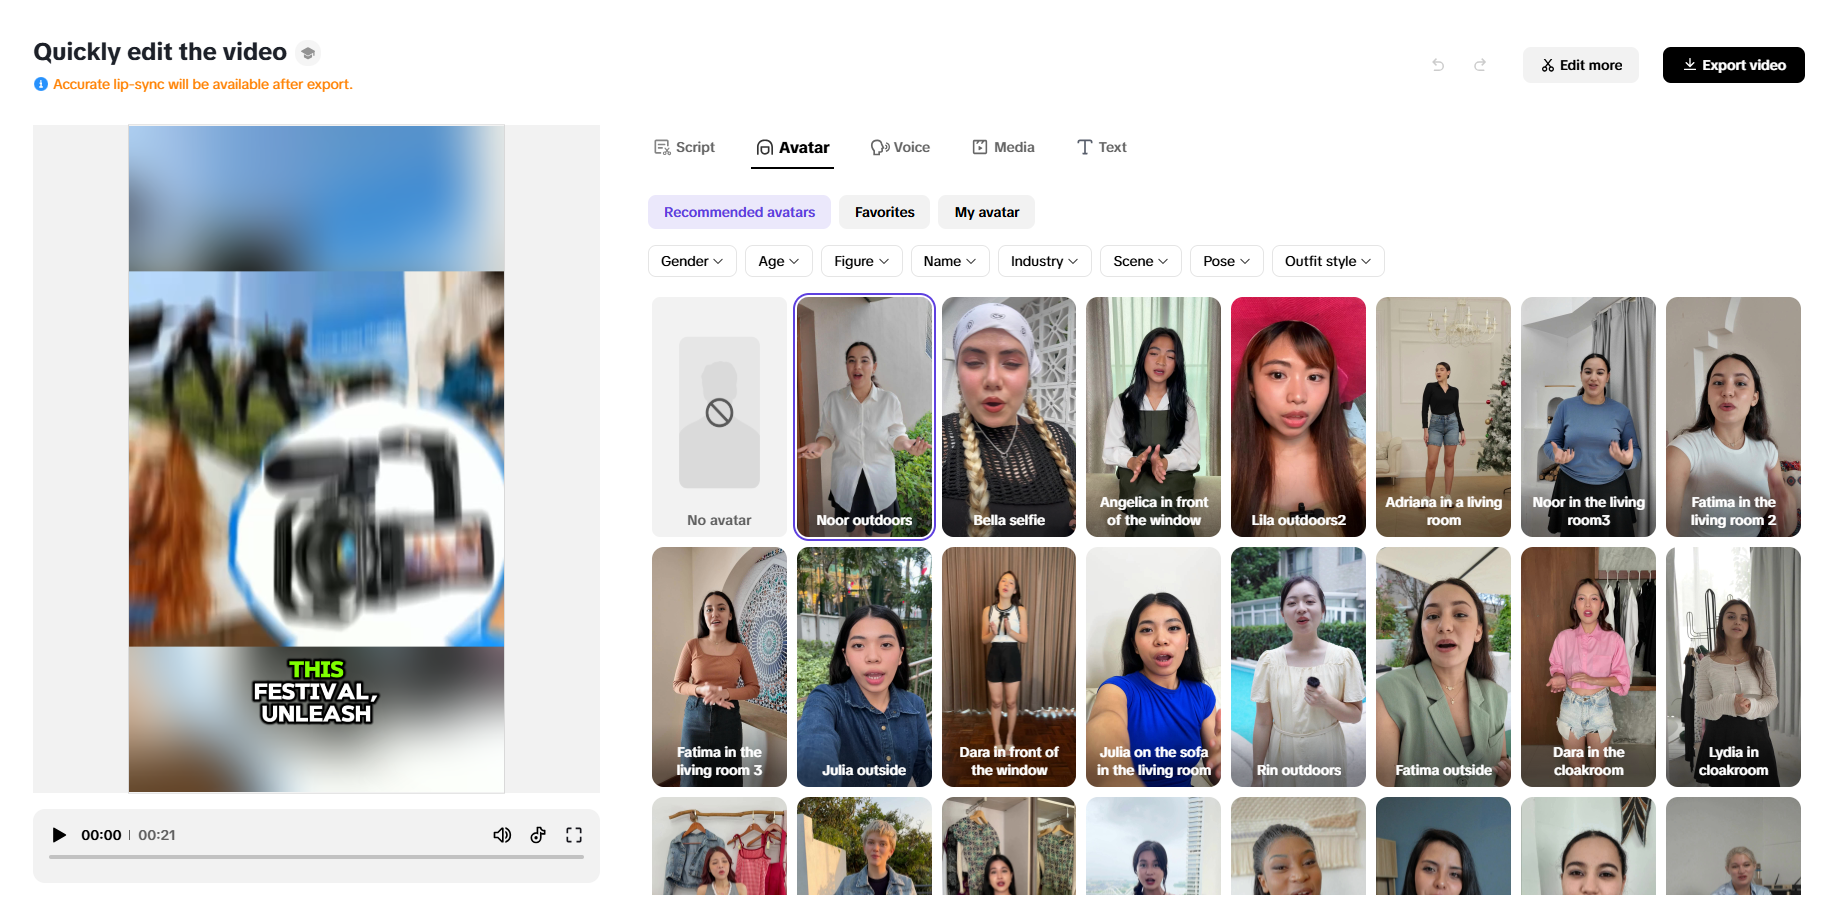Viewport: 1844px width, 902px height.
Task: Click the graduation cap icon near the title
Action: pyautogui.click(x=307, y=52)
